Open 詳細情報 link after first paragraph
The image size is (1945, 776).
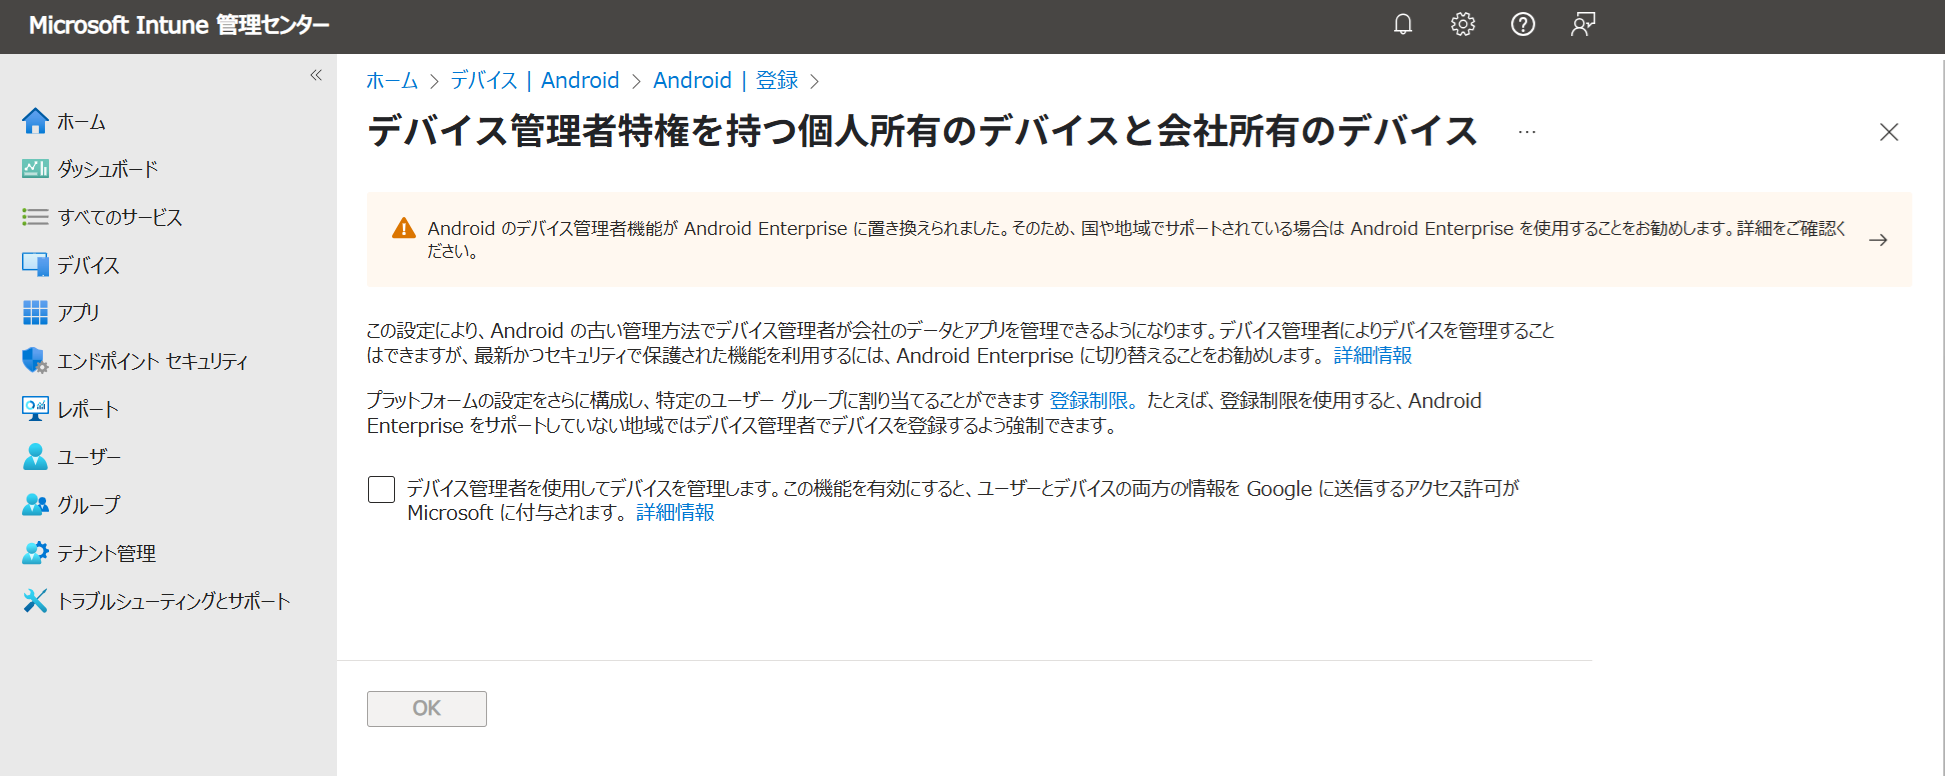click(1373, 356)
